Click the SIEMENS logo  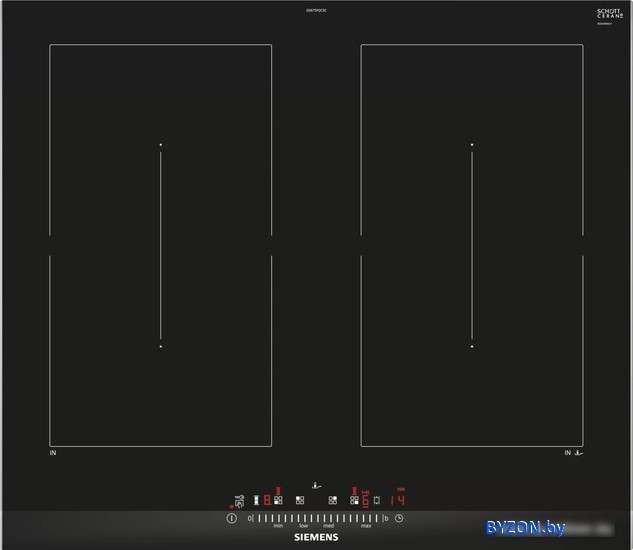coord(316,537)
